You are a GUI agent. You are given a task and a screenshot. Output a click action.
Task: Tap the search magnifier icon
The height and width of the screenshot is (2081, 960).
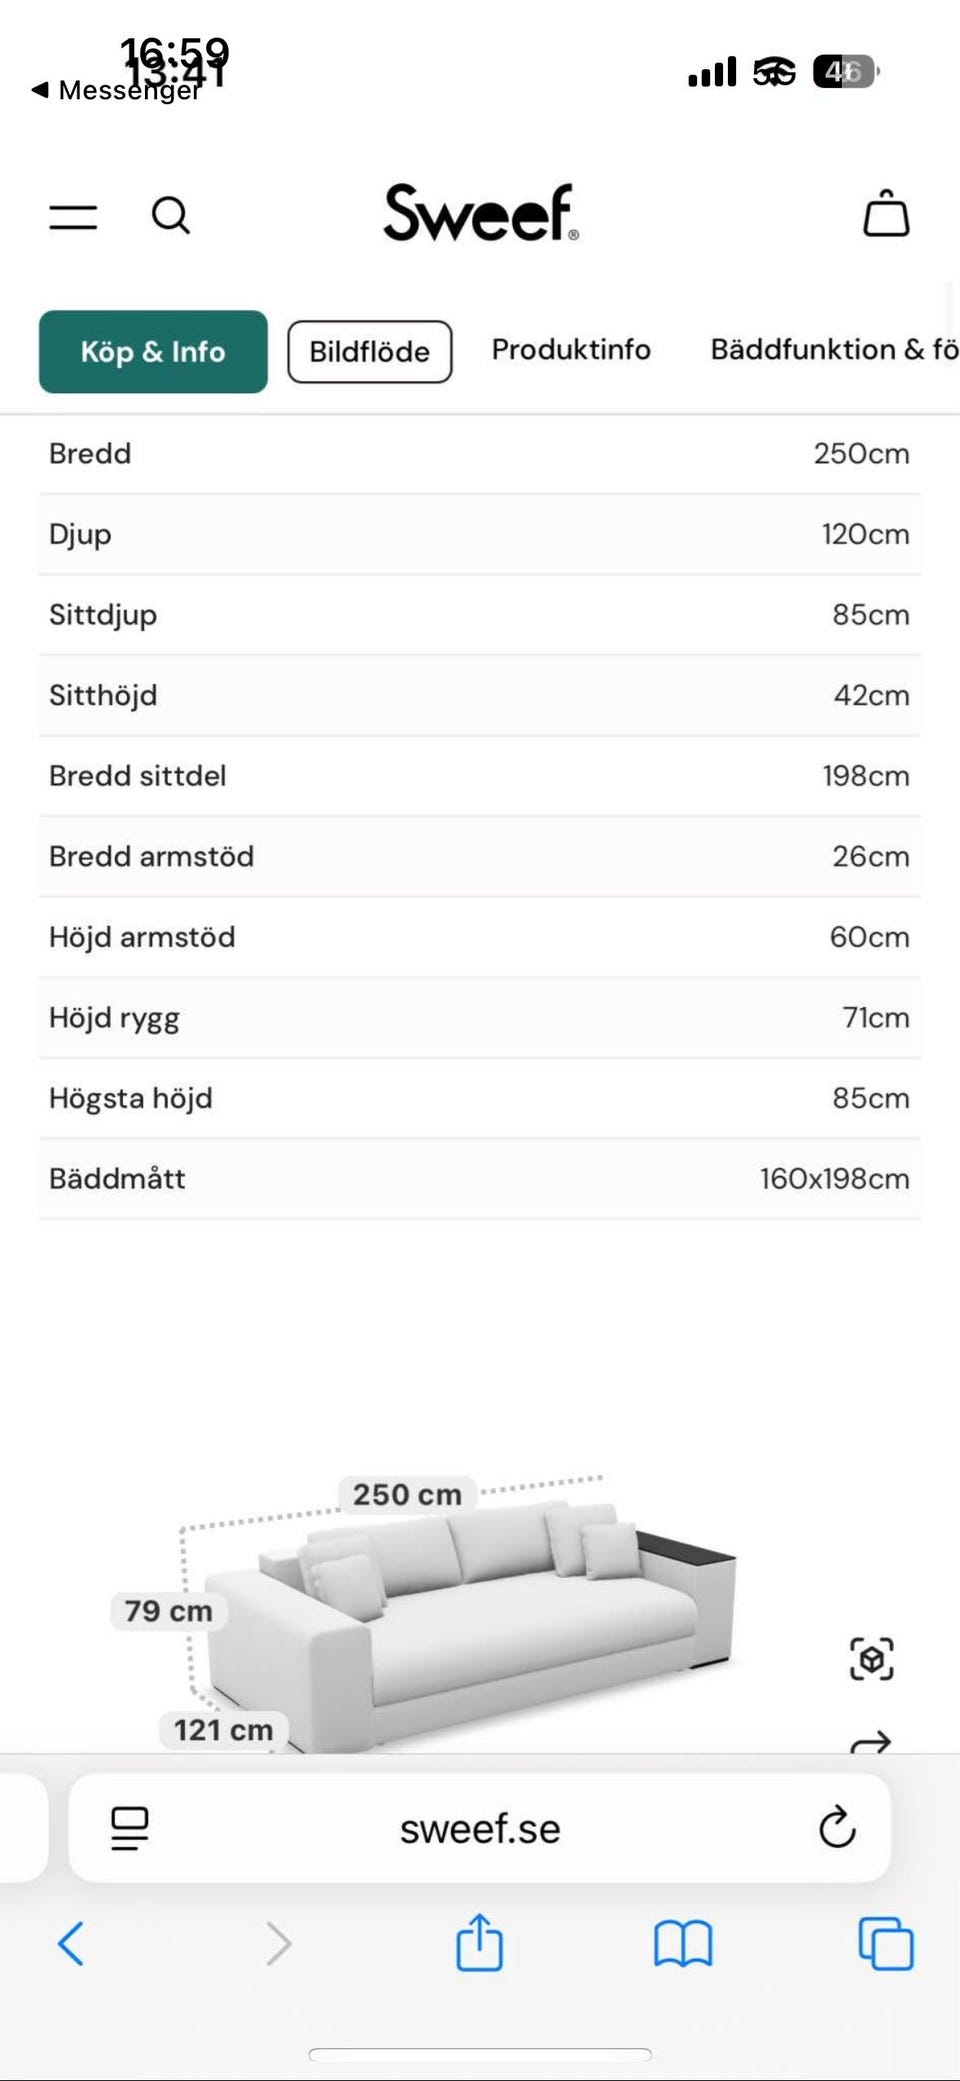pyautogui.click(x=170, y=215)
